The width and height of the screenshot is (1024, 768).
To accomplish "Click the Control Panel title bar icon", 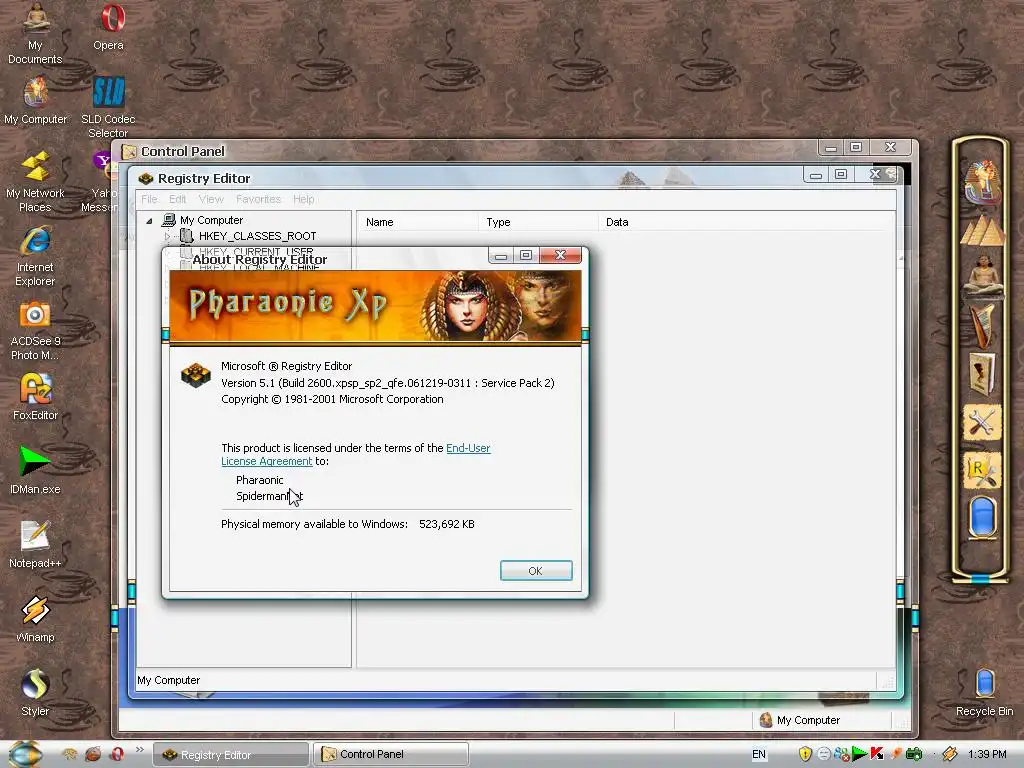I will coord(129,152).
